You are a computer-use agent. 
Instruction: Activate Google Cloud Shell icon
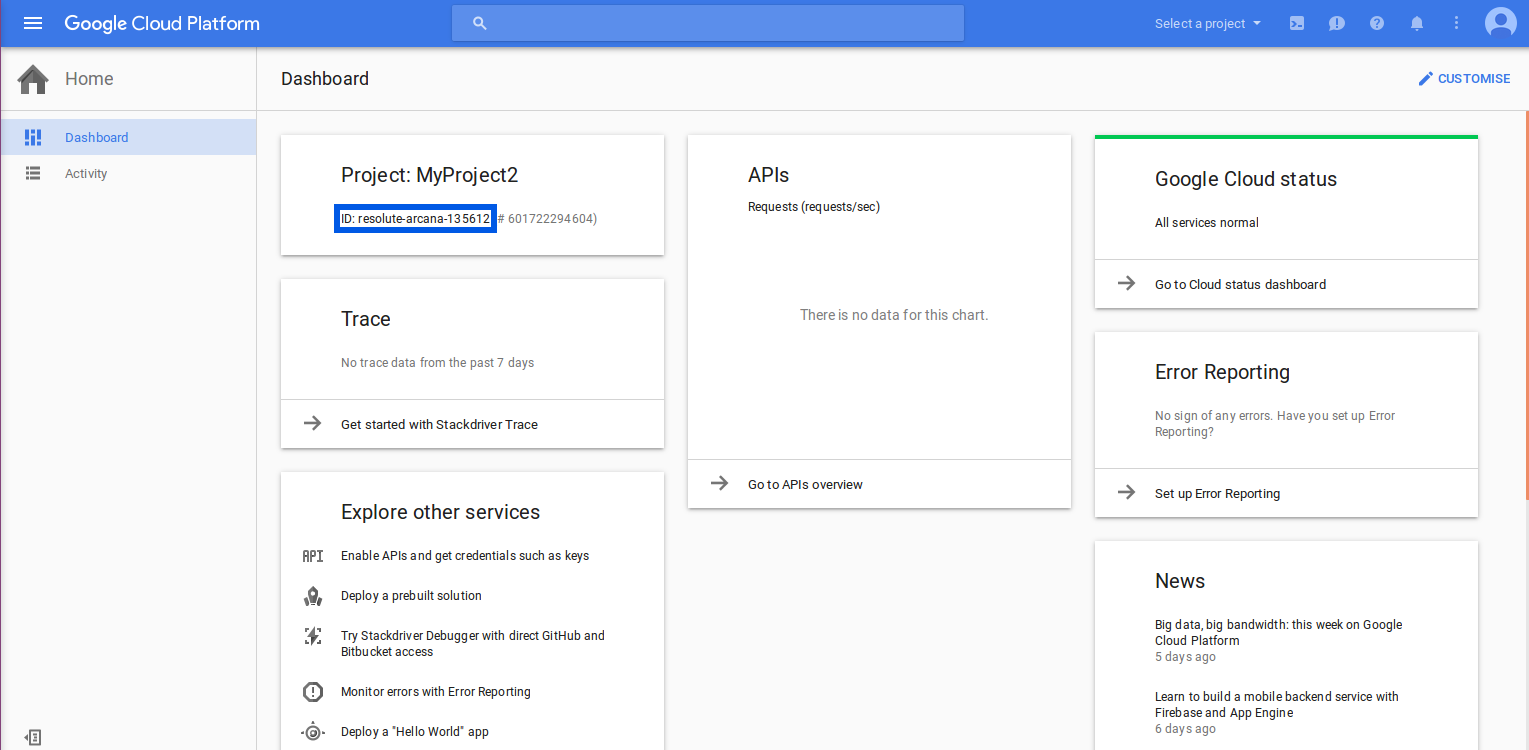point(1297,23)
